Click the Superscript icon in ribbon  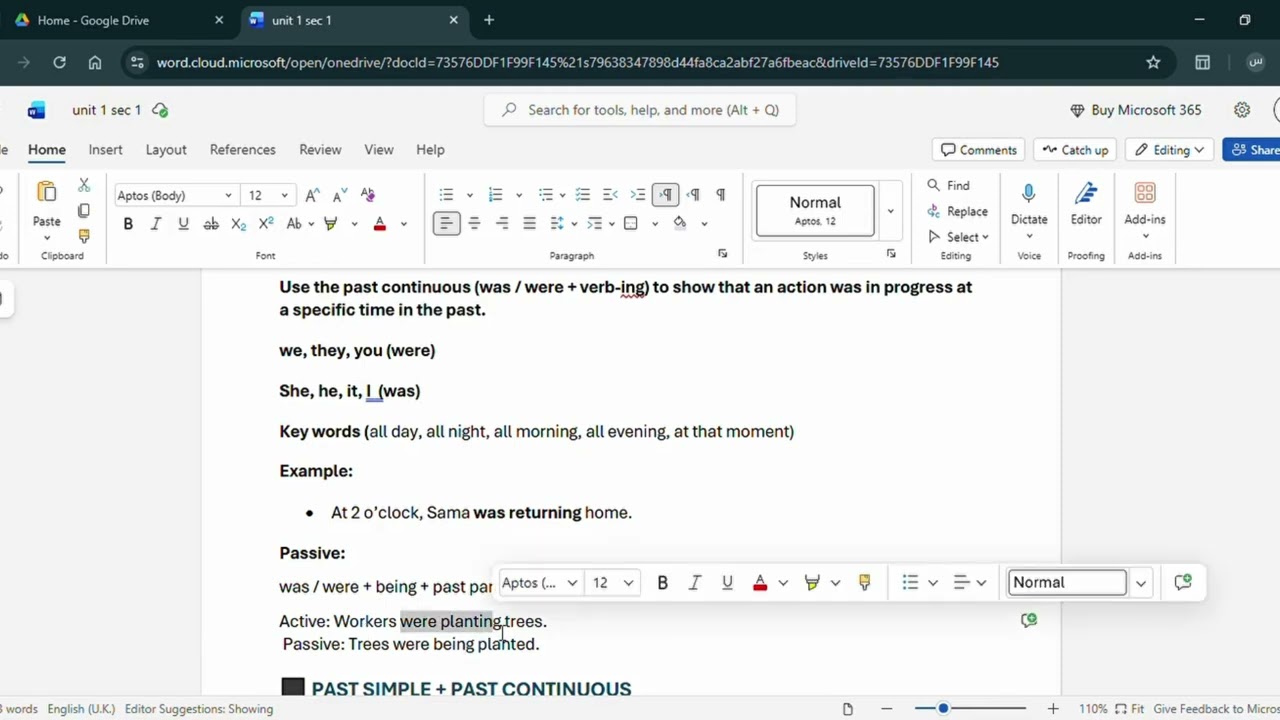[x=266, y=224]
